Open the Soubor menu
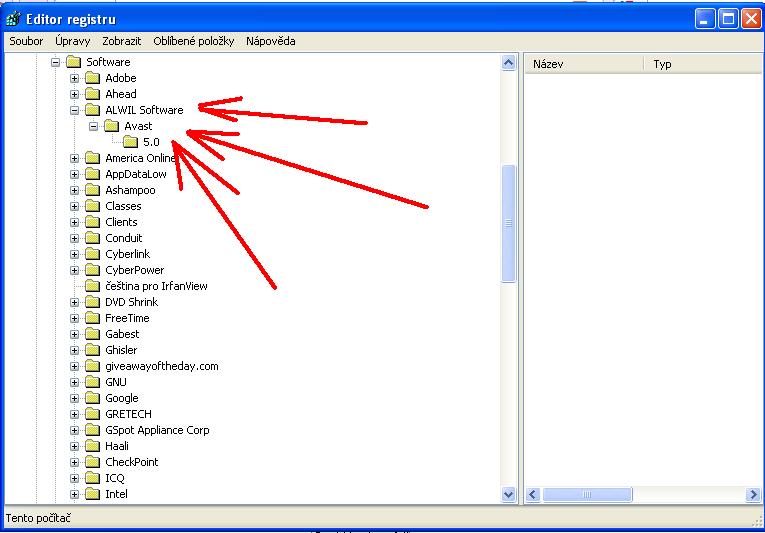765x533 pixels. pos(26,41)
